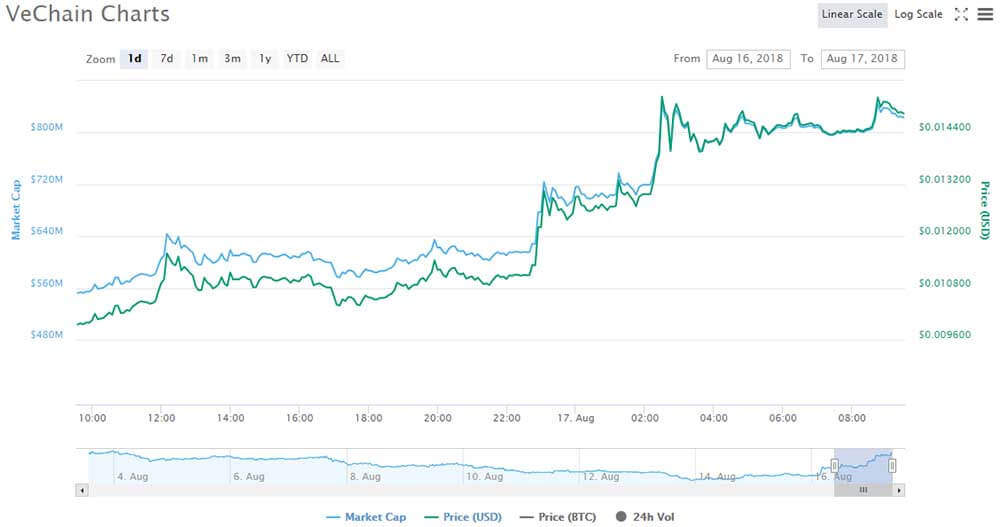Grab the right navigator range handle
The height and width of the screenshot is (527, 1000).
click(x=892, y=466)
